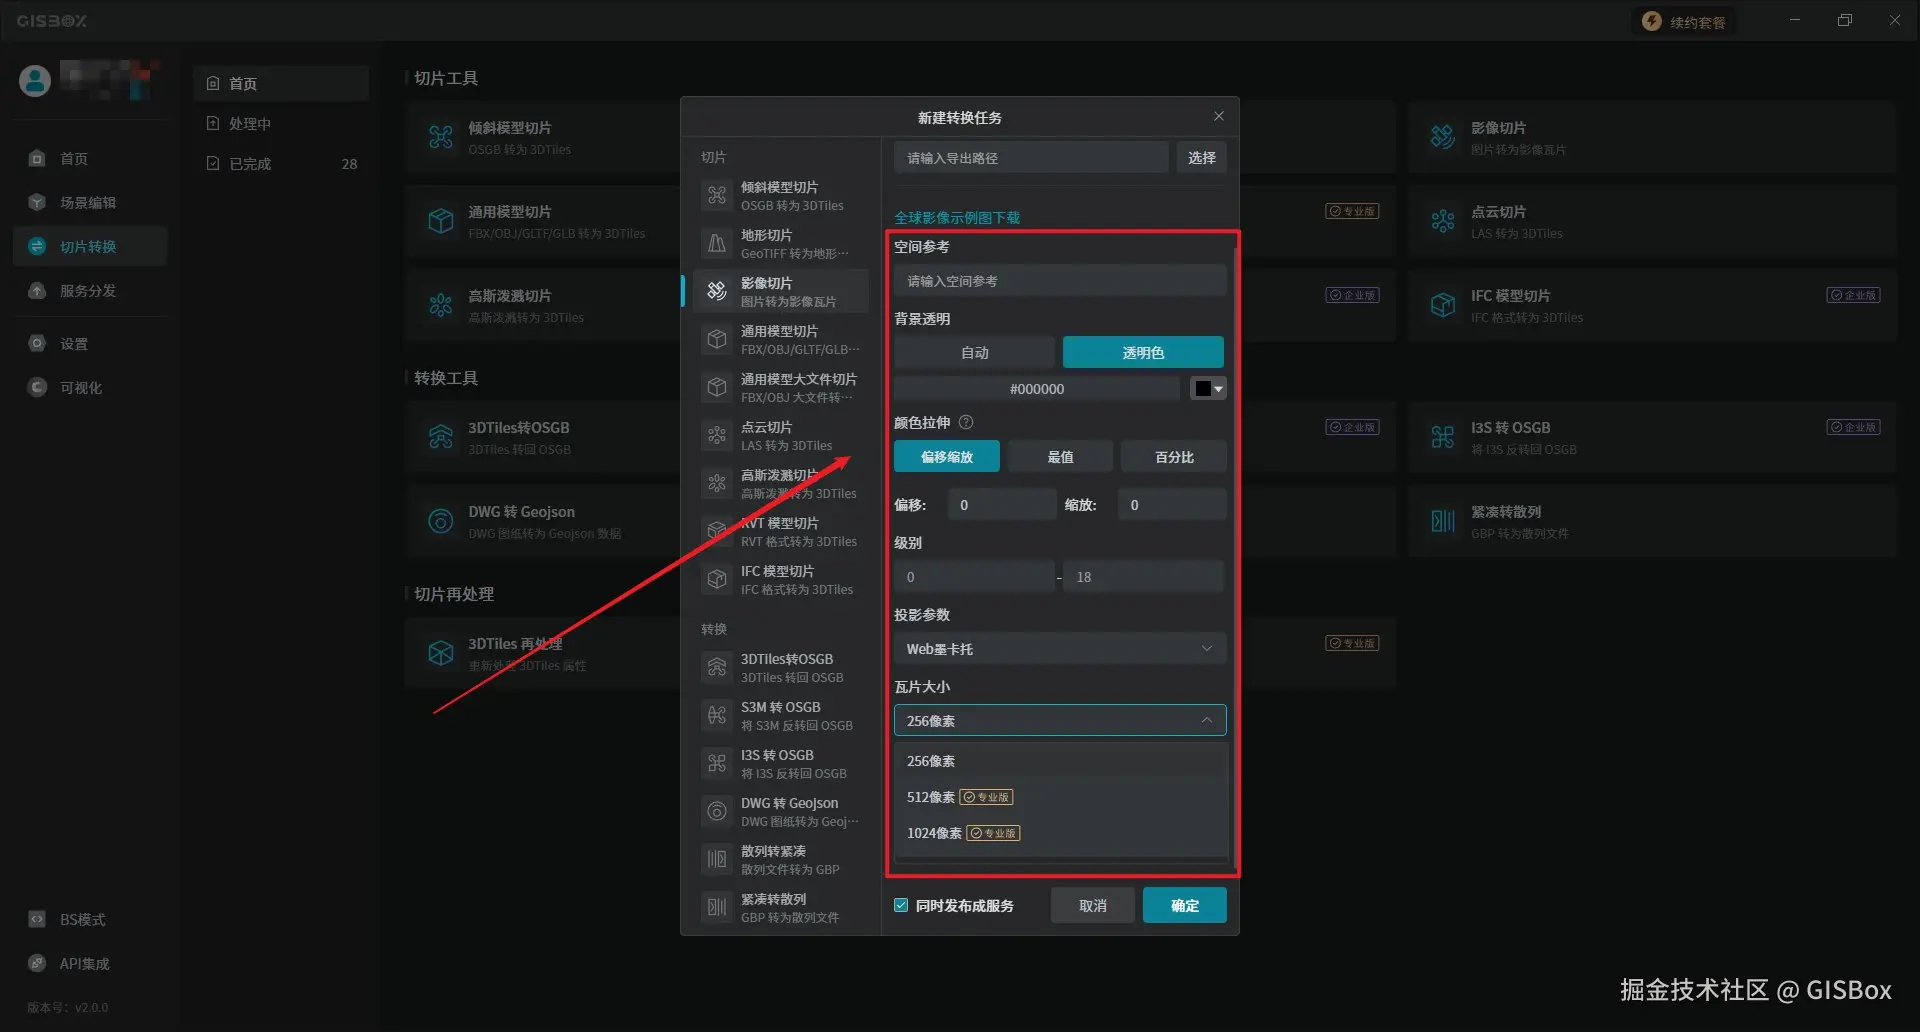This screenshot has width=1920, height=1032.
Task: Click 通用模型大文件切片 icon in dialog
Action: tap(717, 388)
